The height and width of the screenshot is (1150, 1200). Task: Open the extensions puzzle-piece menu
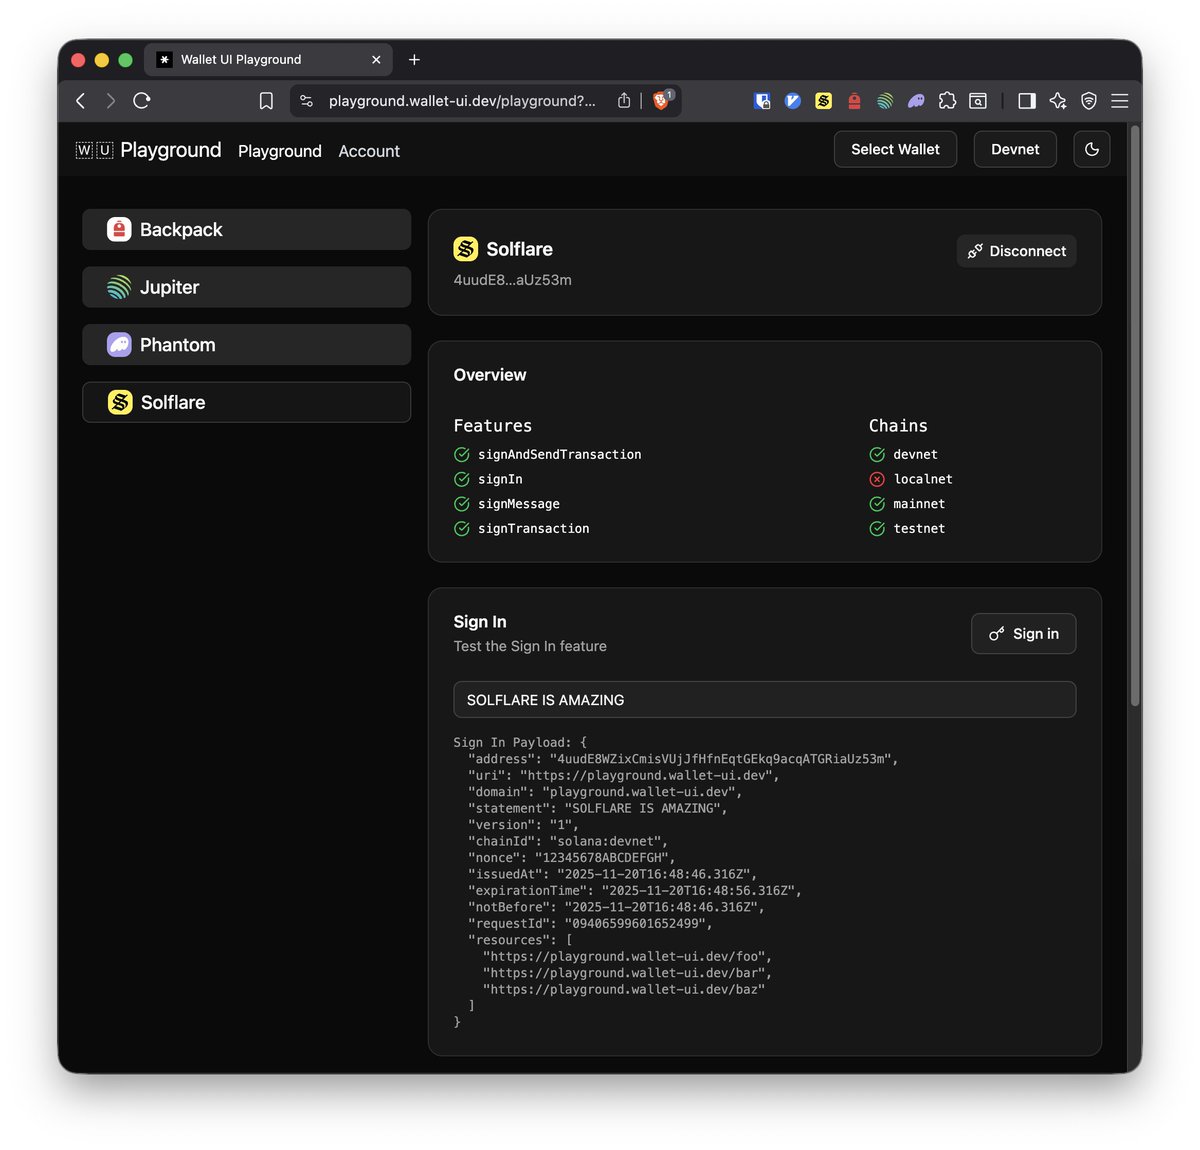point(947,100)
